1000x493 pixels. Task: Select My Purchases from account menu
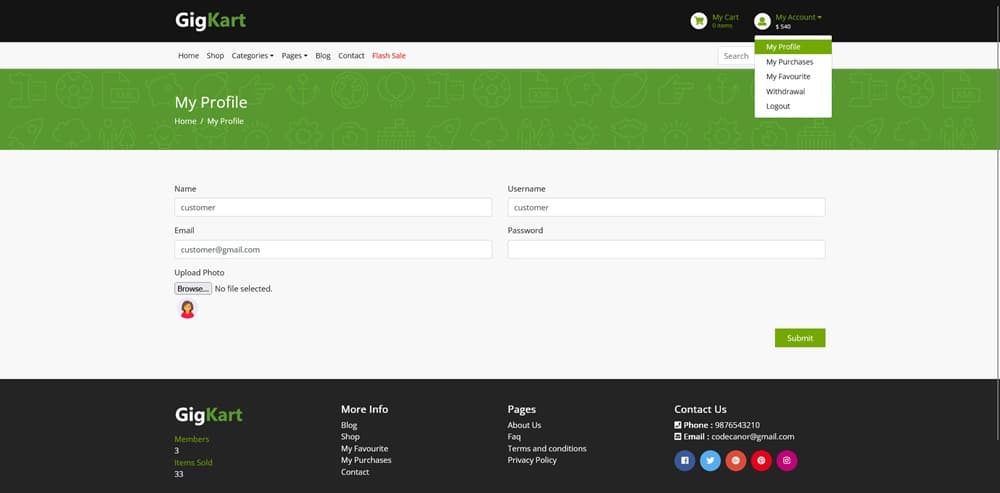pyautogui.click(x=789, y=62)
